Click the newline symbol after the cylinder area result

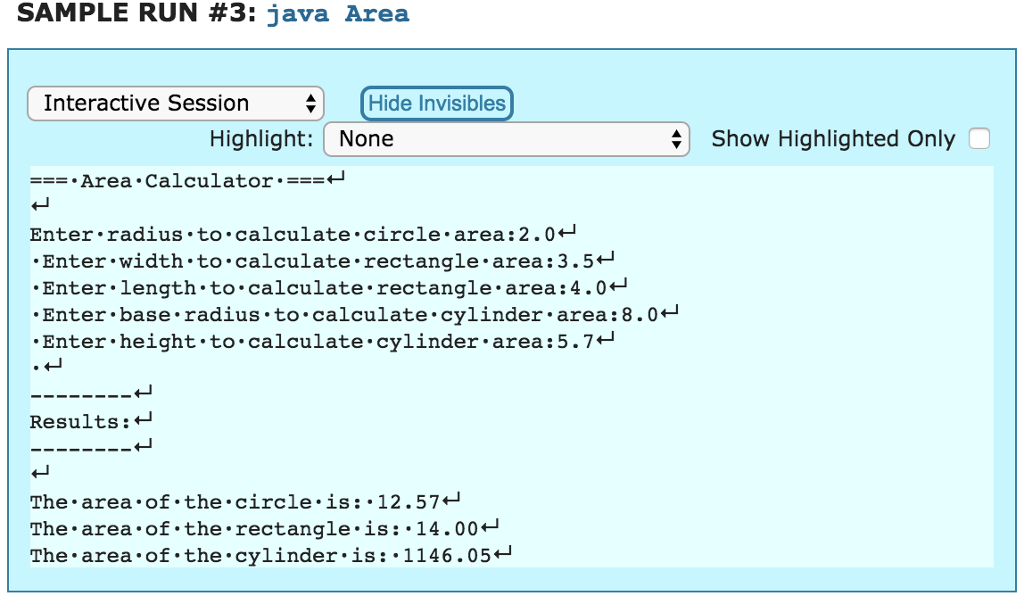point(505,553)
